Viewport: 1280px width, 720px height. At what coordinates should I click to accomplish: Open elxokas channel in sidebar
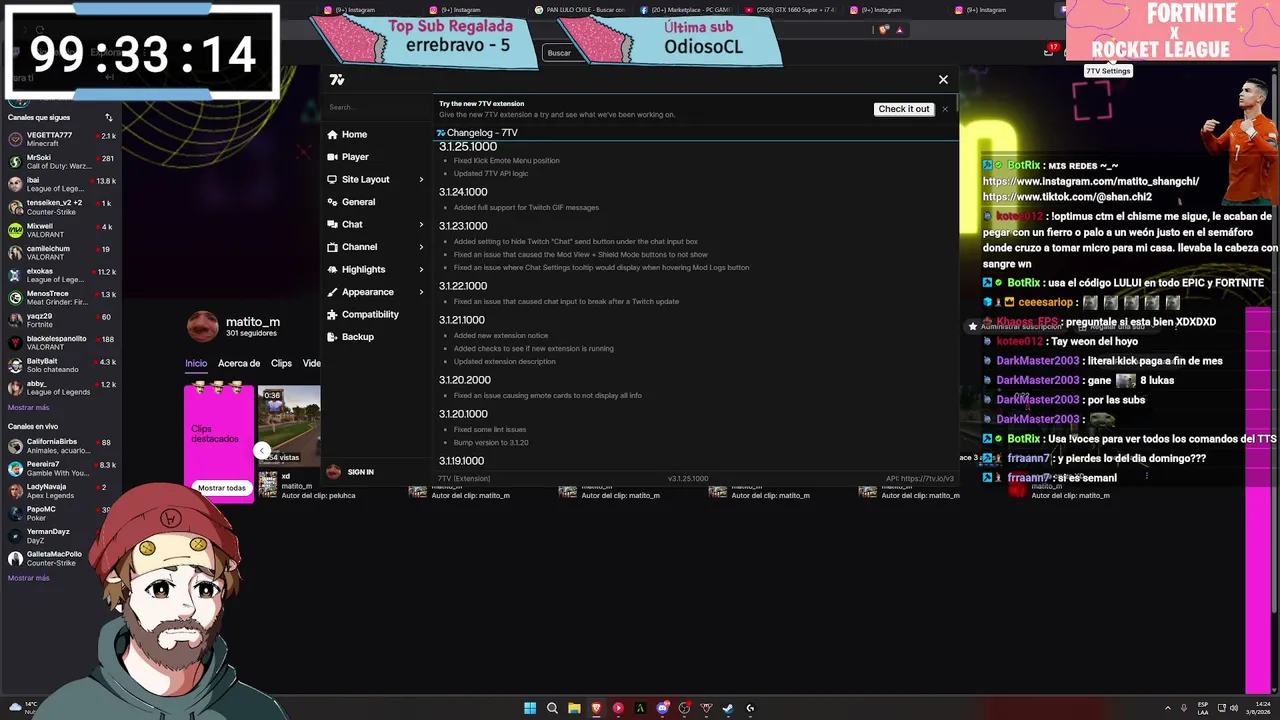(x=62, y=275)
